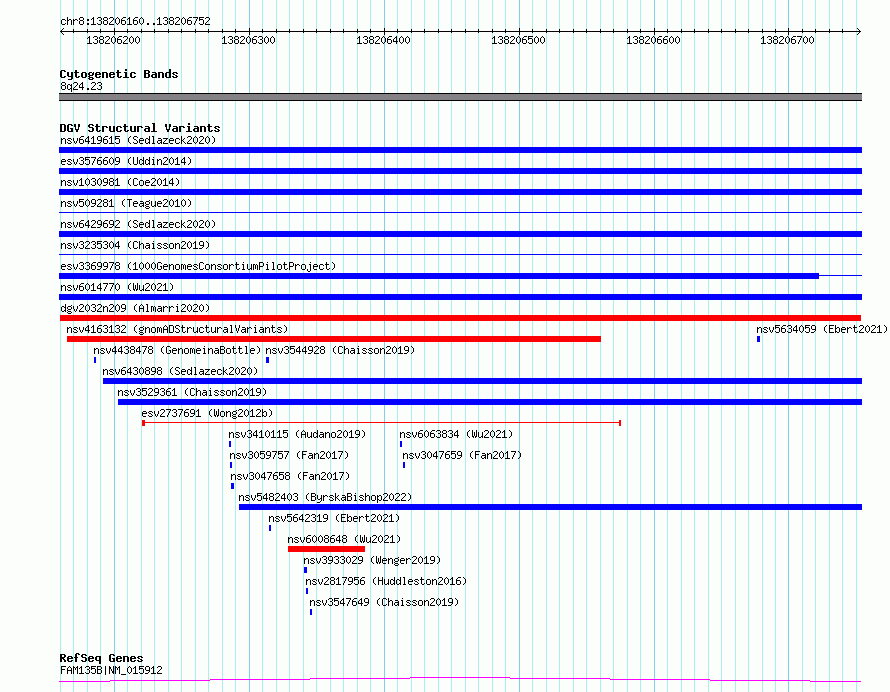
Task: Click the chr8:138206160..138206752 coordinate label
Action: tap(135, 21)
